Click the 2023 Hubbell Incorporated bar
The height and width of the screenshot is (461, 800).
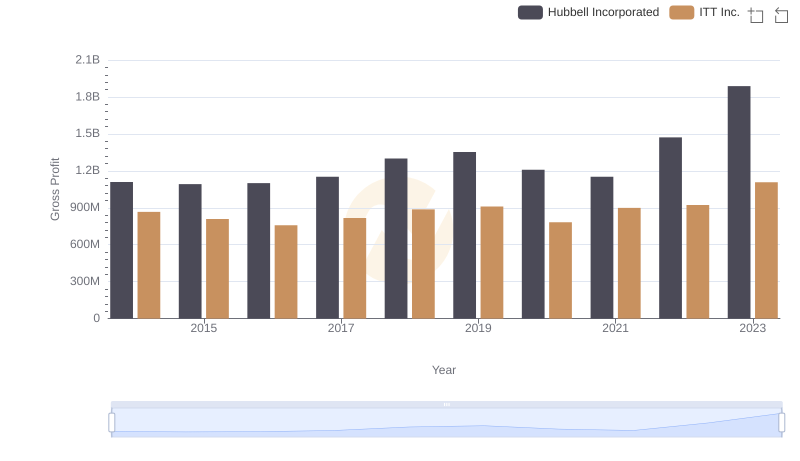point(739,202)
